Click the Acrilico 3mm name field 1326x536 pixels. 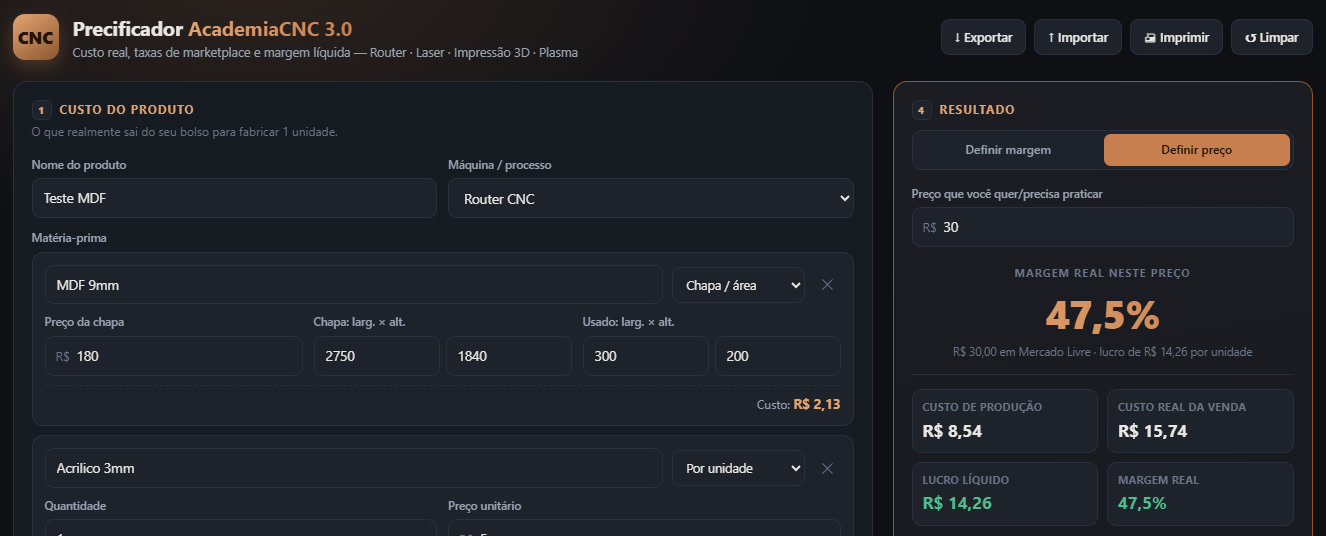tap(353, 468)
